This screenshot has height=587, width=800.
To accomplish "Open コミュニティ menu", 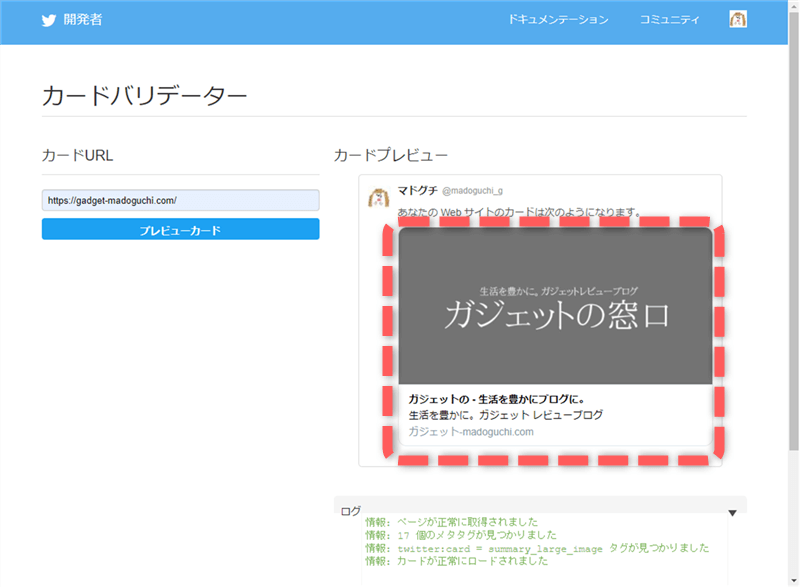I will coord(669,20).
